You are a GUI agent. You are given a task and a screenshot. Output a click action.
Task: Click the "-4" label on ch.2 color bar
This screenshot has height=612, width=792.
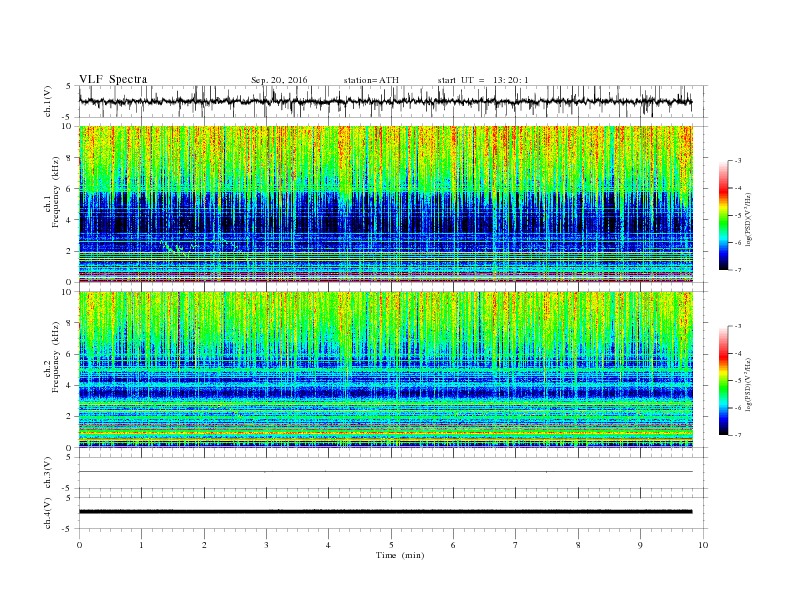pyautogui.click(x=737, y=353)
